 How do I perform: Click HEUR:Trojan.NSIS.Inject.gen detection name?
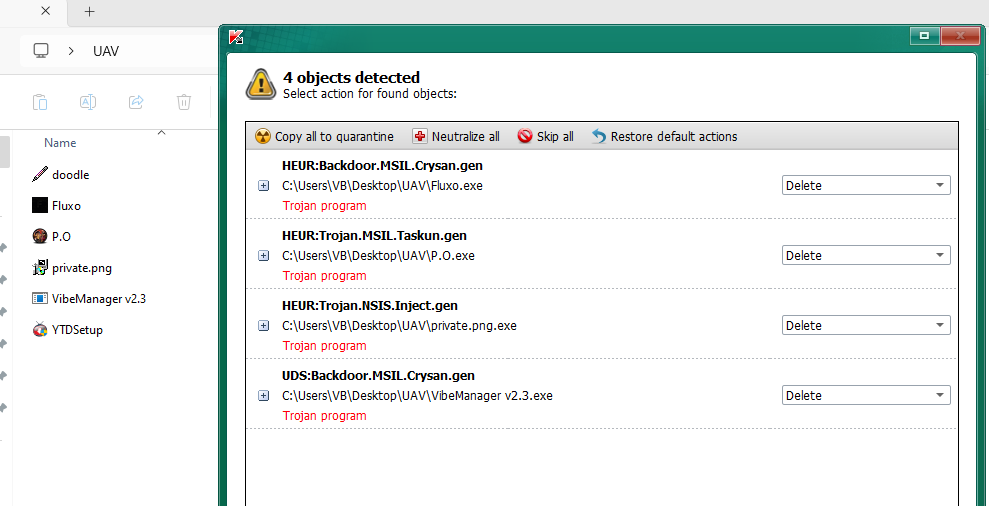(x=370, y=306)
